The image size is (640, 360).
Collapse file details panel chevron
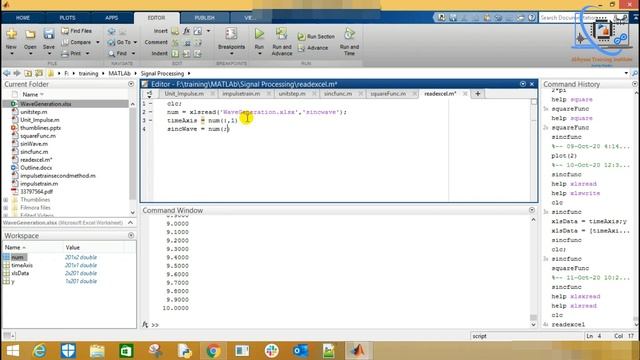coord(130,223)
